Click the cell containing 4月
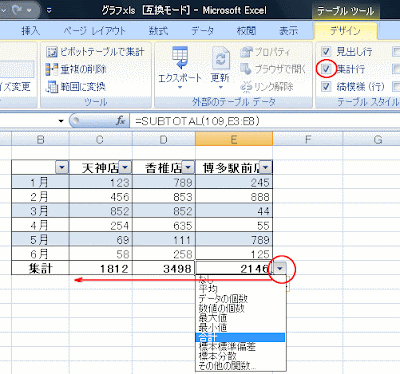The width and height of the screenshot is (400, 374). (40, 225)
